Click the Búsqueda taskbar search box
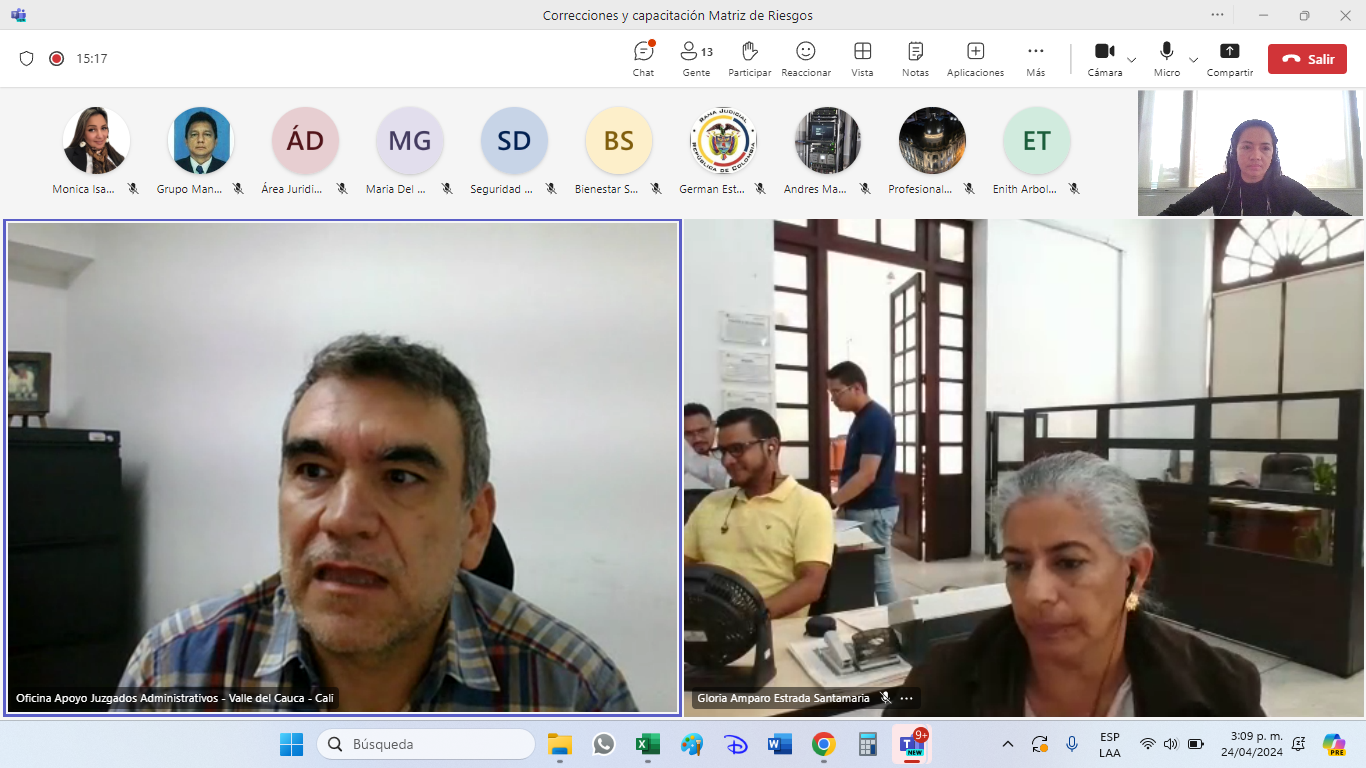The height and width of the screenshot is (768, 1366). (x=426, y=744)
